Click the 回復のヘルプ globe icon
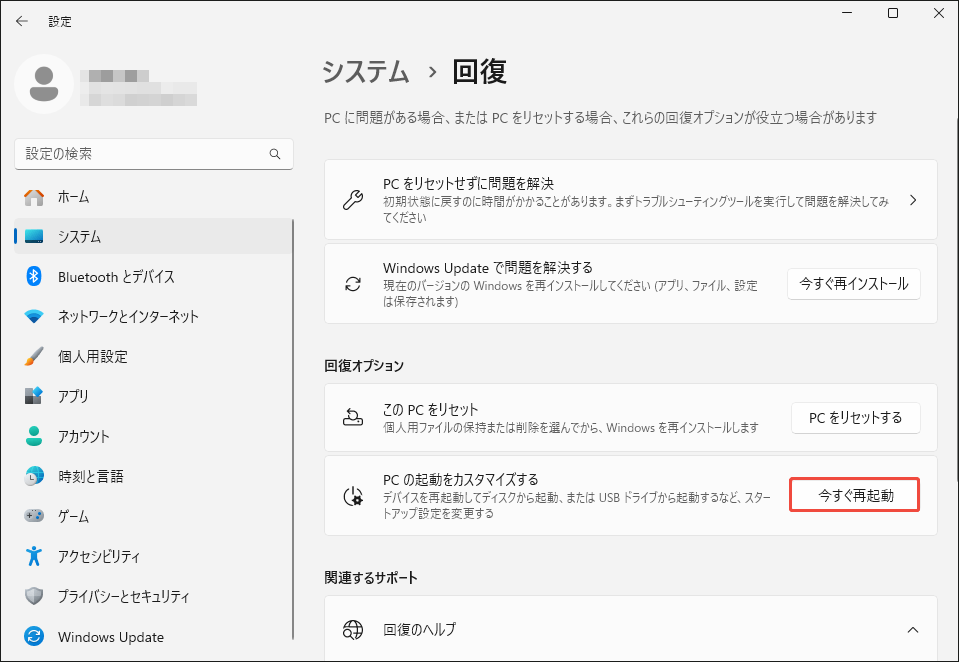This screenshot has width=959, height=662. point(353,630)
